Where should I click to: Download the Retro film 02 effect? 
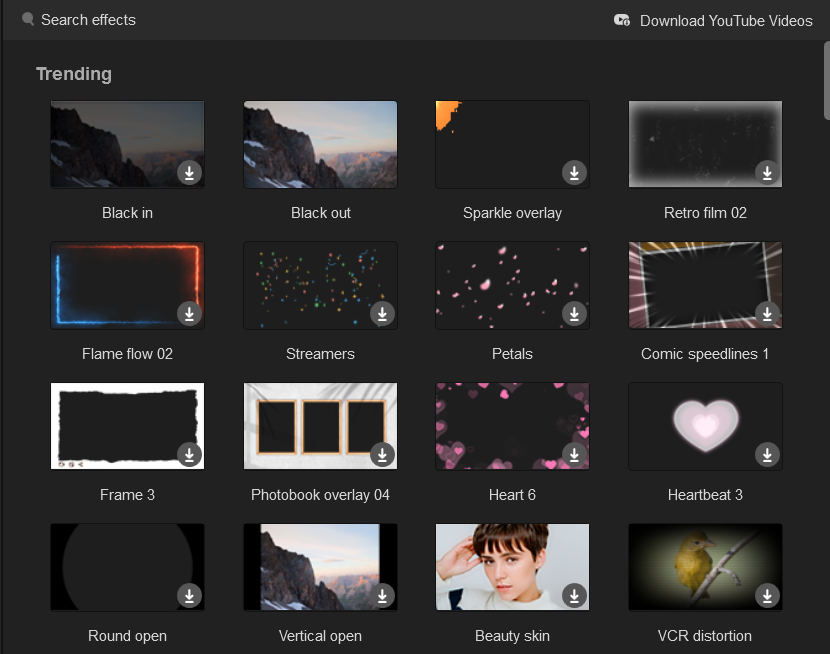point(767,172)
